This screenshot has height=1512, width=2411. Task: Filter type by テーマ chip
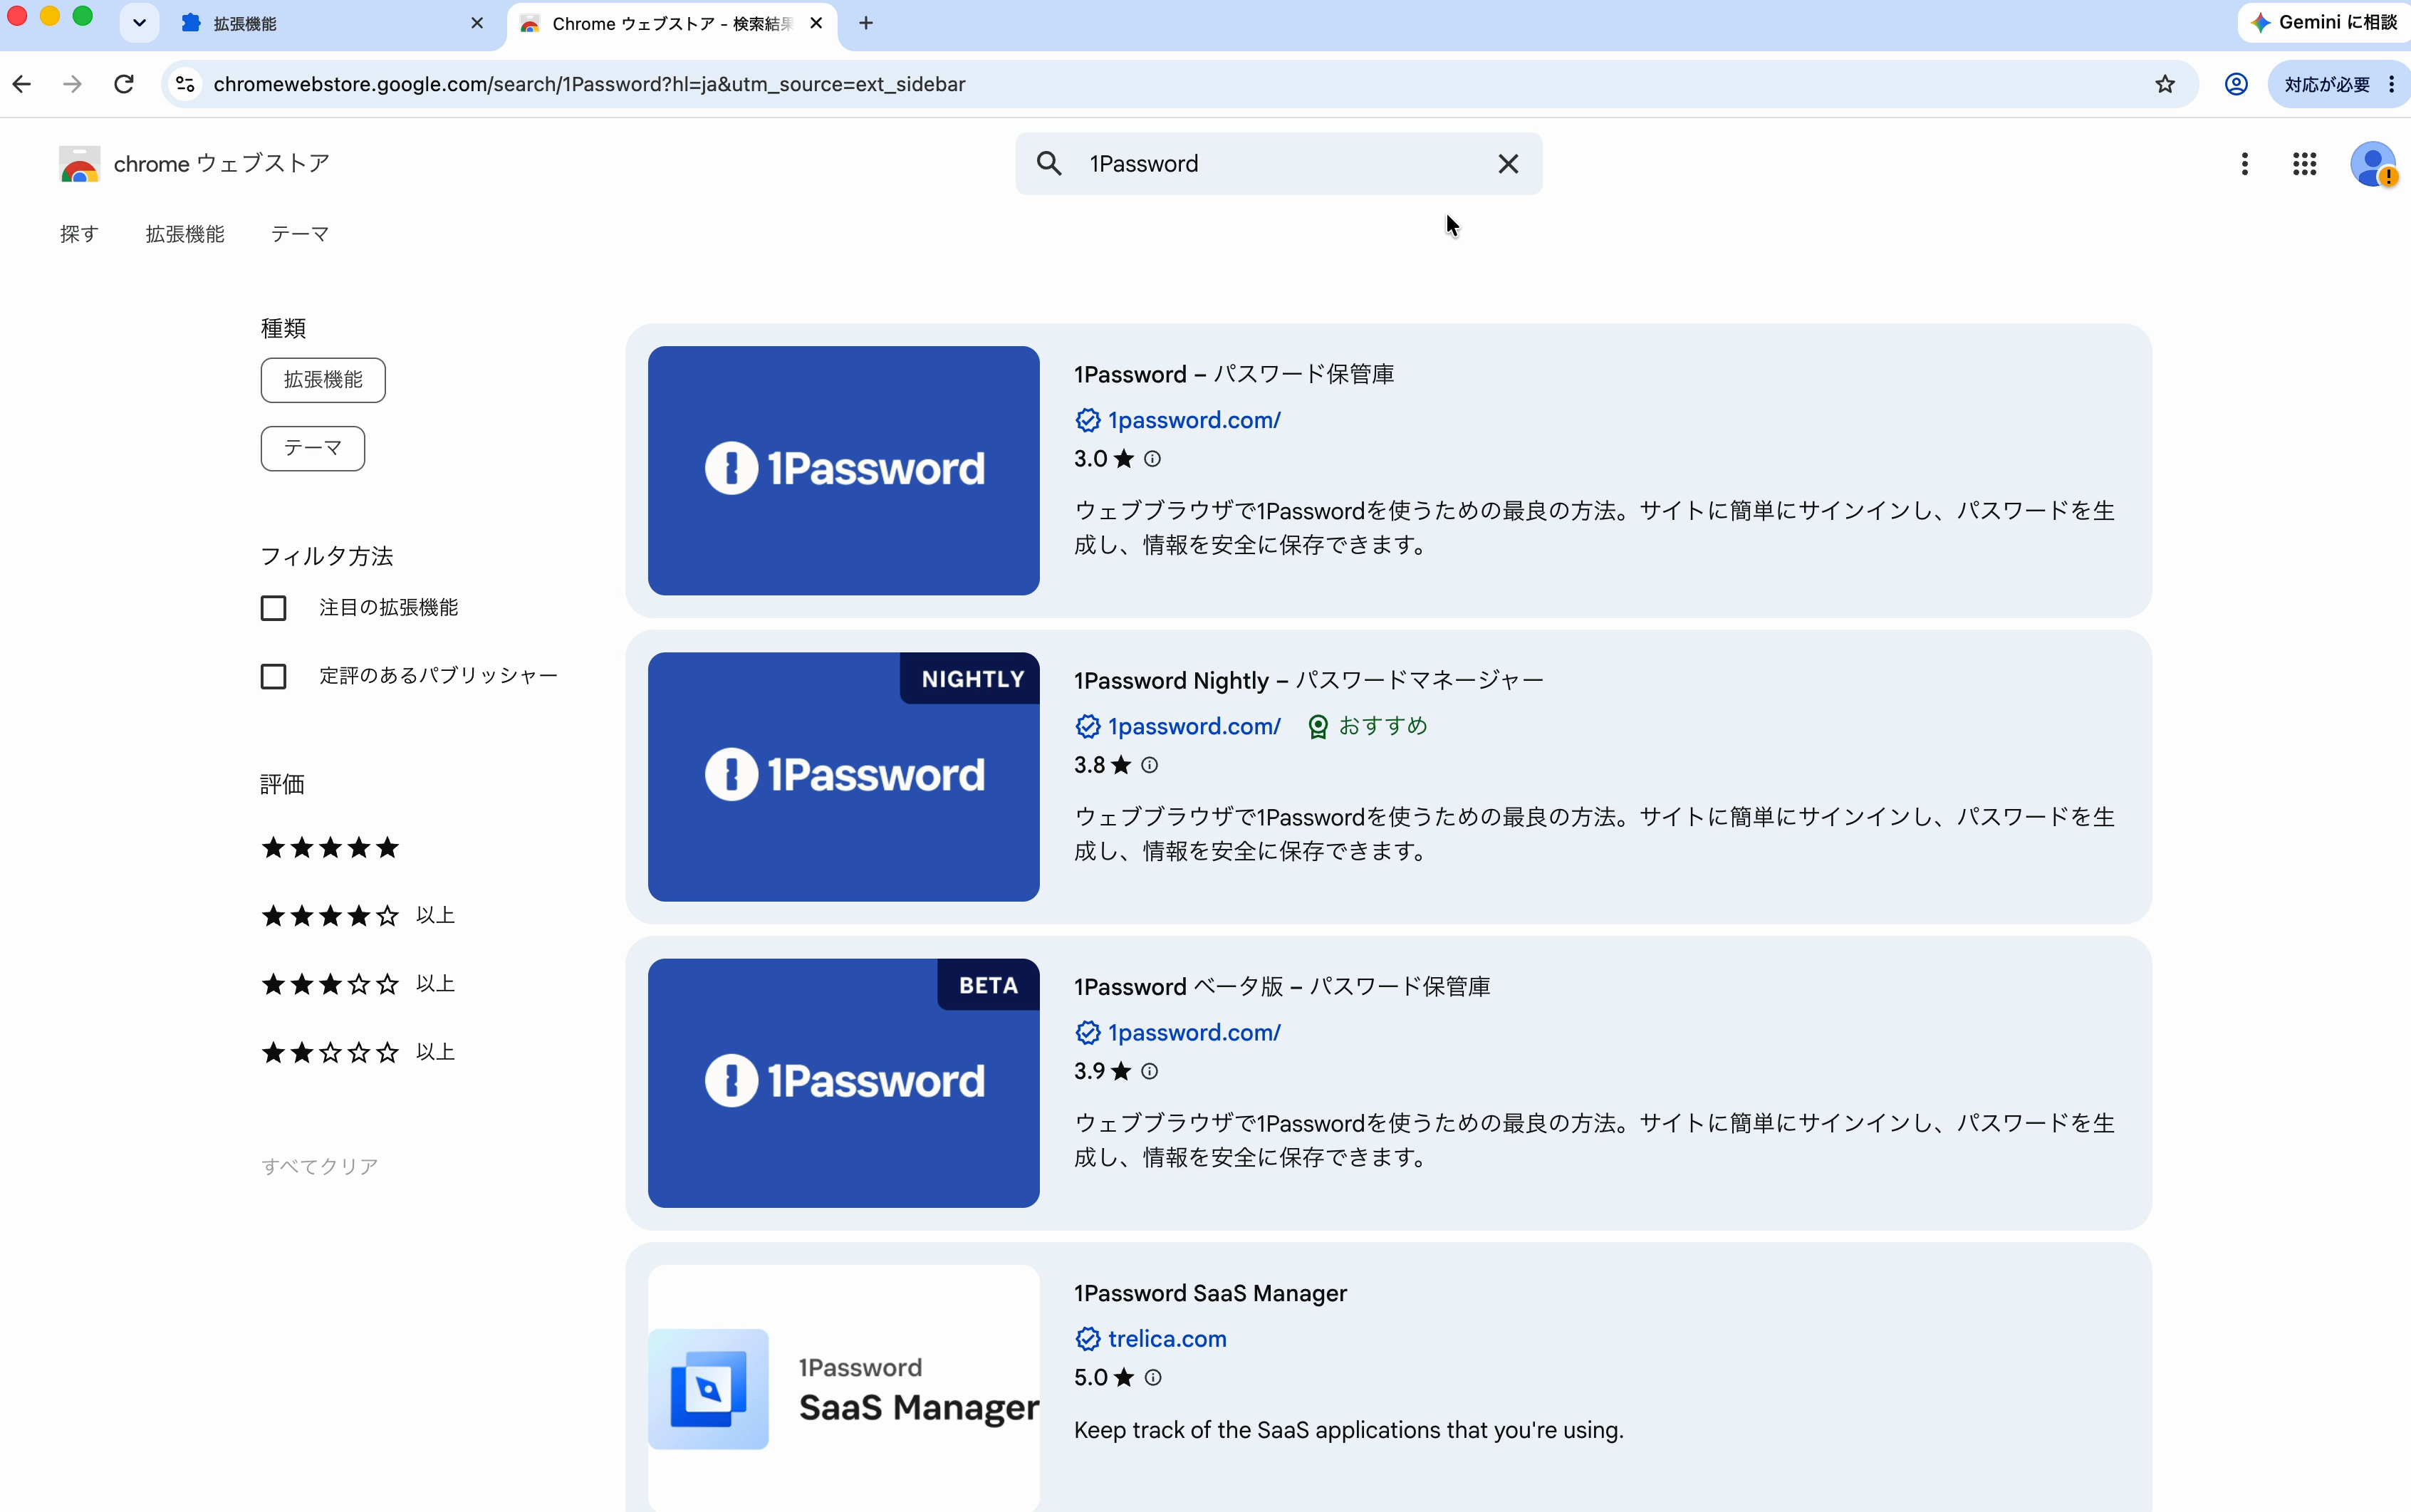pos(313,448)
